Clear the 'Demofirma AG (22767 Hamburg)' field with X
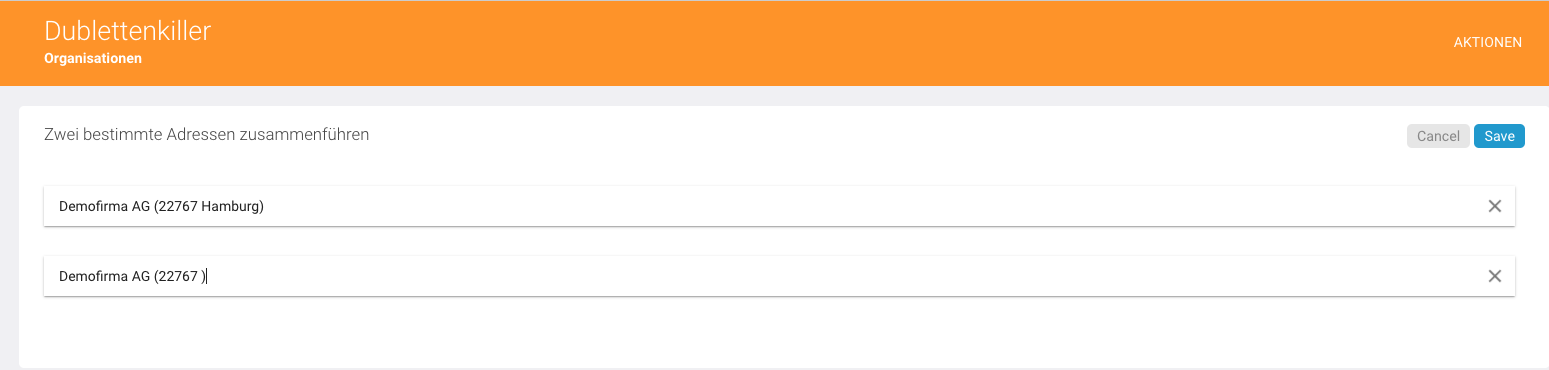Screen dimensions: 1549x370 pos(1494,206)
